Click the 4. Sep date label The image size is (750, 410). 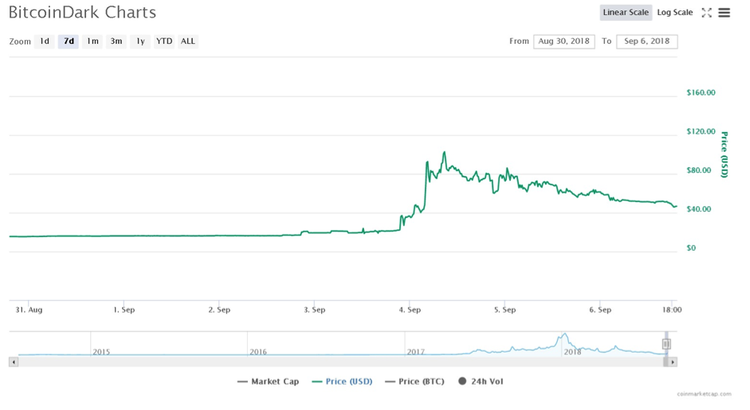(x=410, y=310)
